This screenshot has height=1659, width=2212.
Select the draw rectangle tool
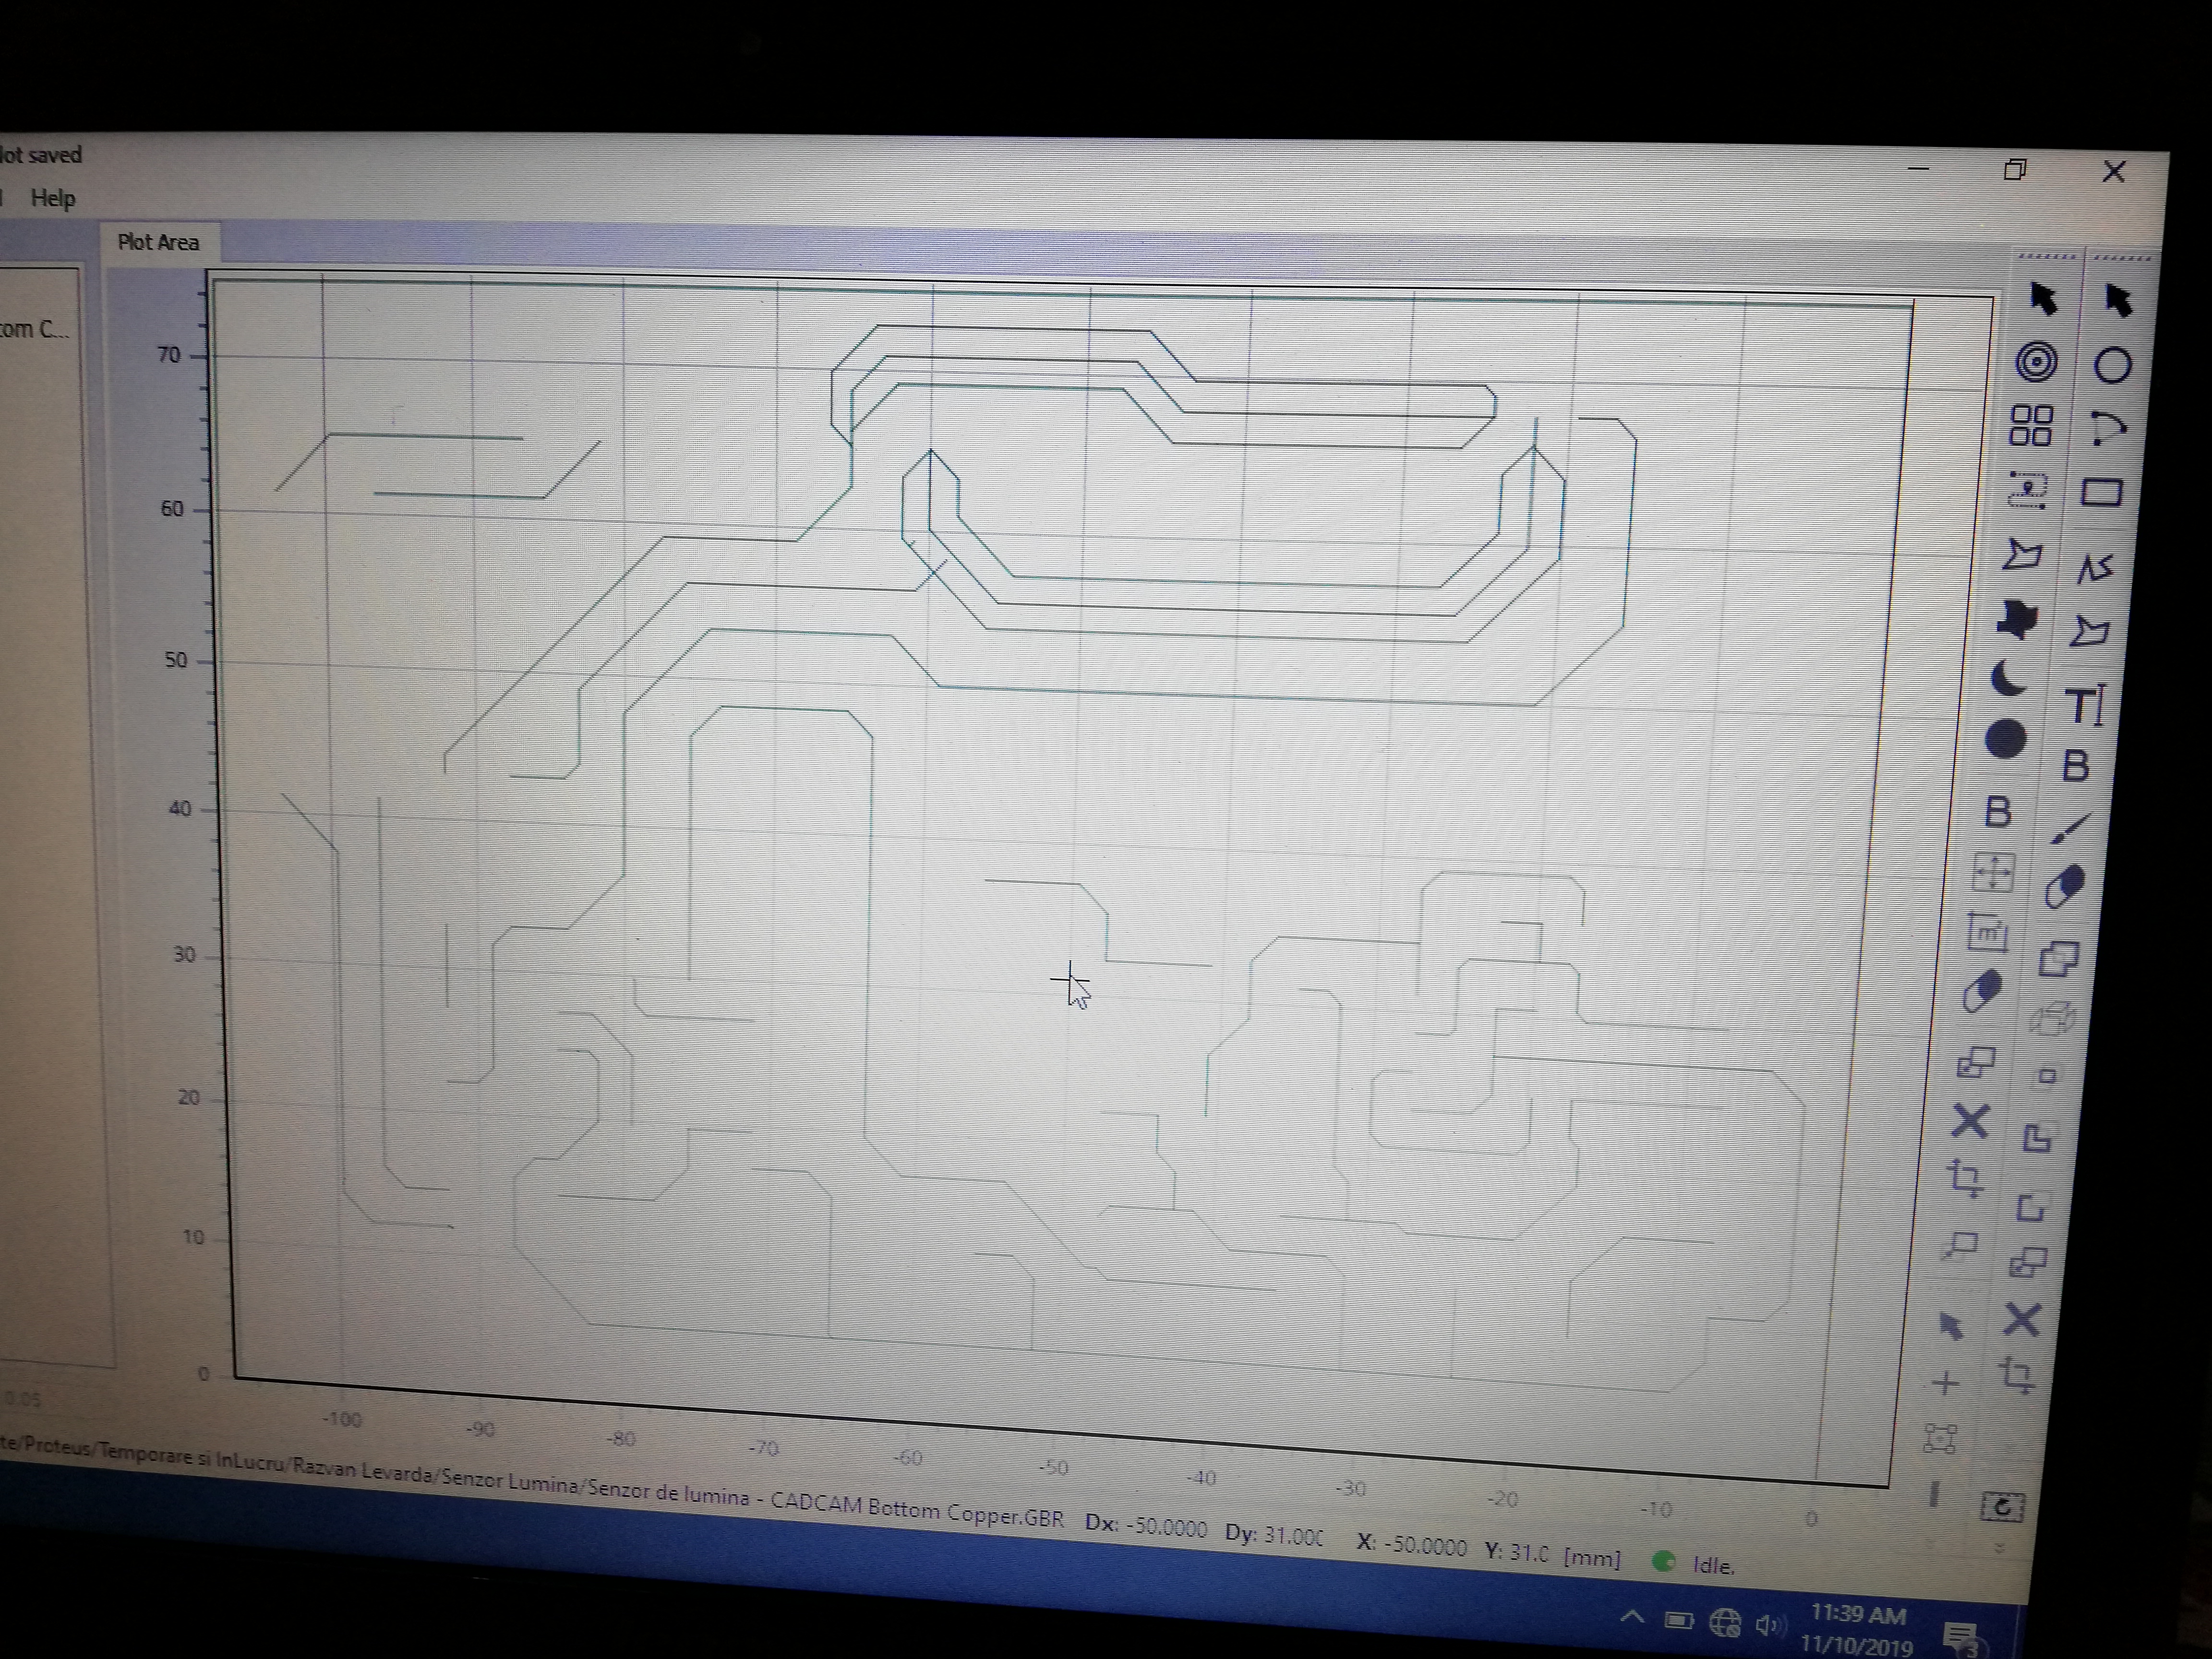[x=2101, y=493]
